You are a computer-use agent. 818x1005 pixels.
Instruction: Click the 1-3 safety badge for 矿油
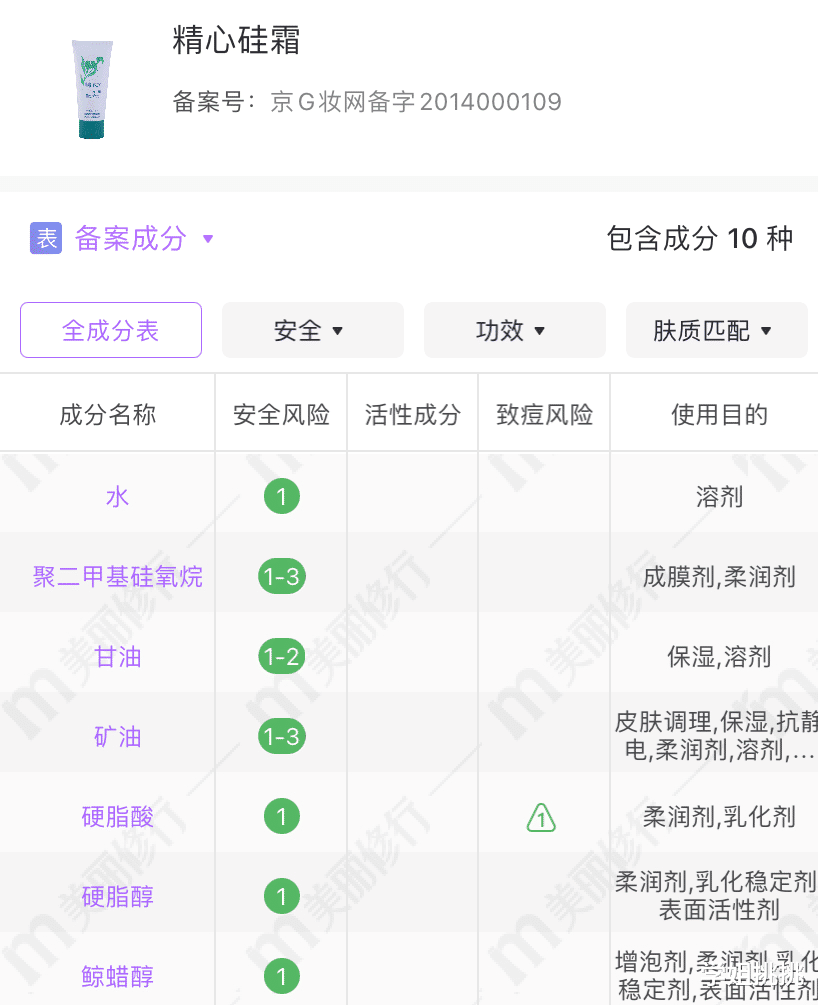(x=281, y=737)
